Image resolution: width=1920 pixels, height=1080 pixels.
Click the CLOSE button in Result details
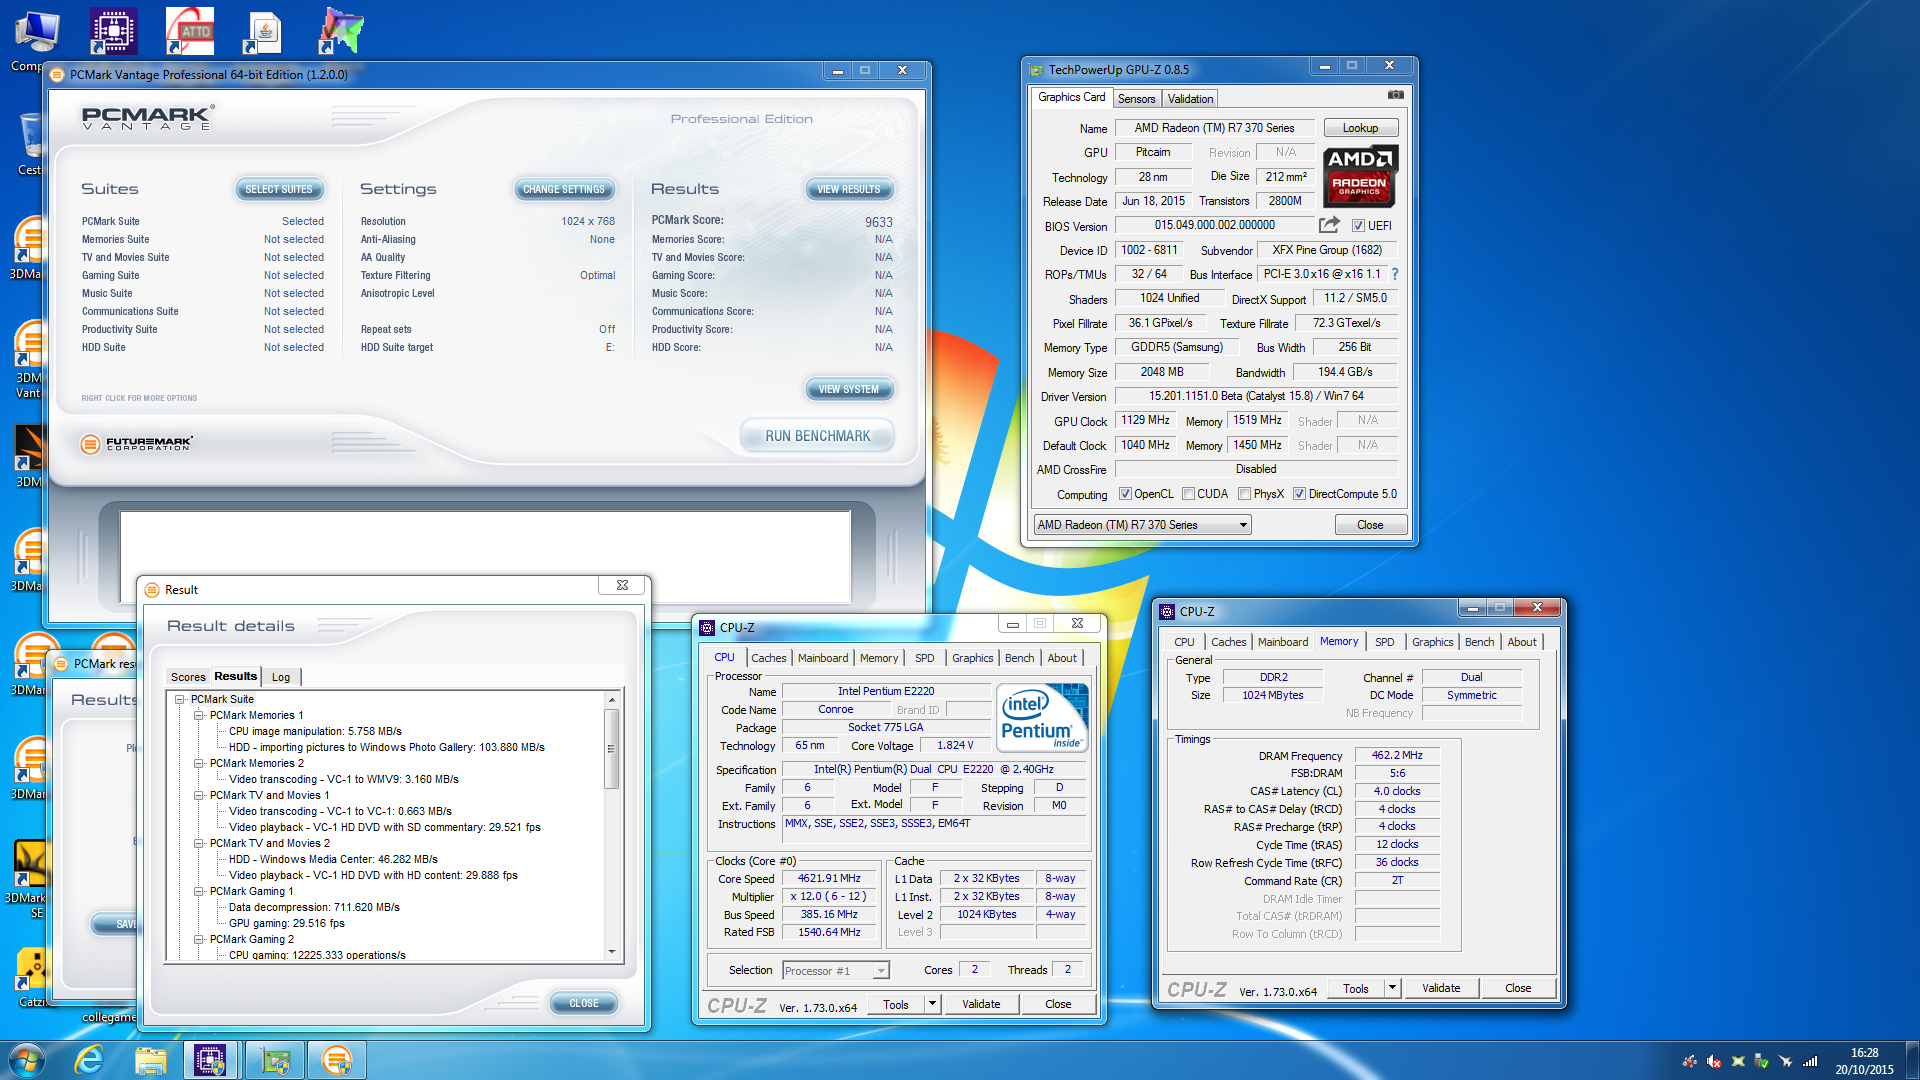point(584,1003)
